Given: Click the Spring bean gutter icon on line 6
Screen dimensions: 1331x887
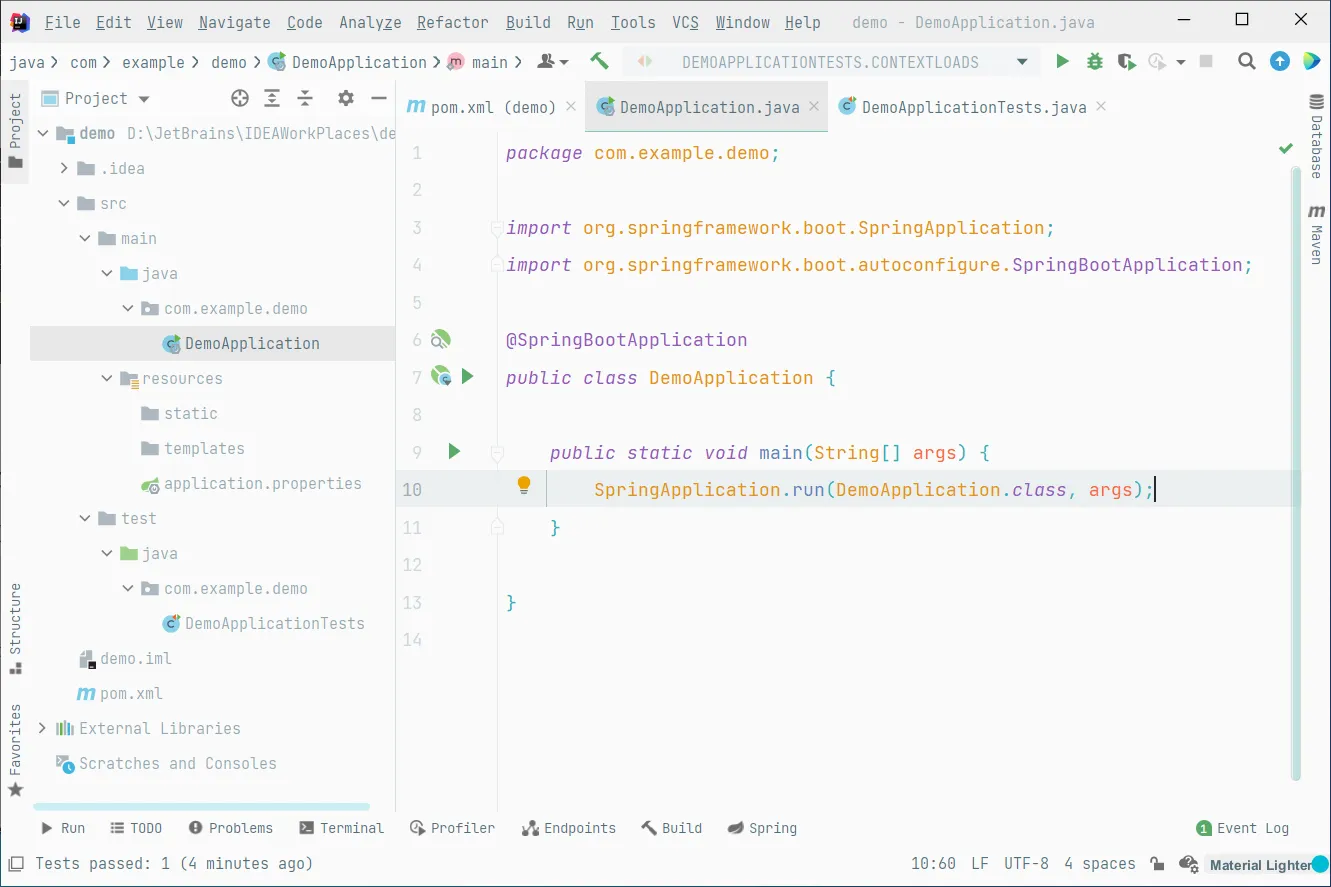Looking at the screenshot, I should 440,340.
